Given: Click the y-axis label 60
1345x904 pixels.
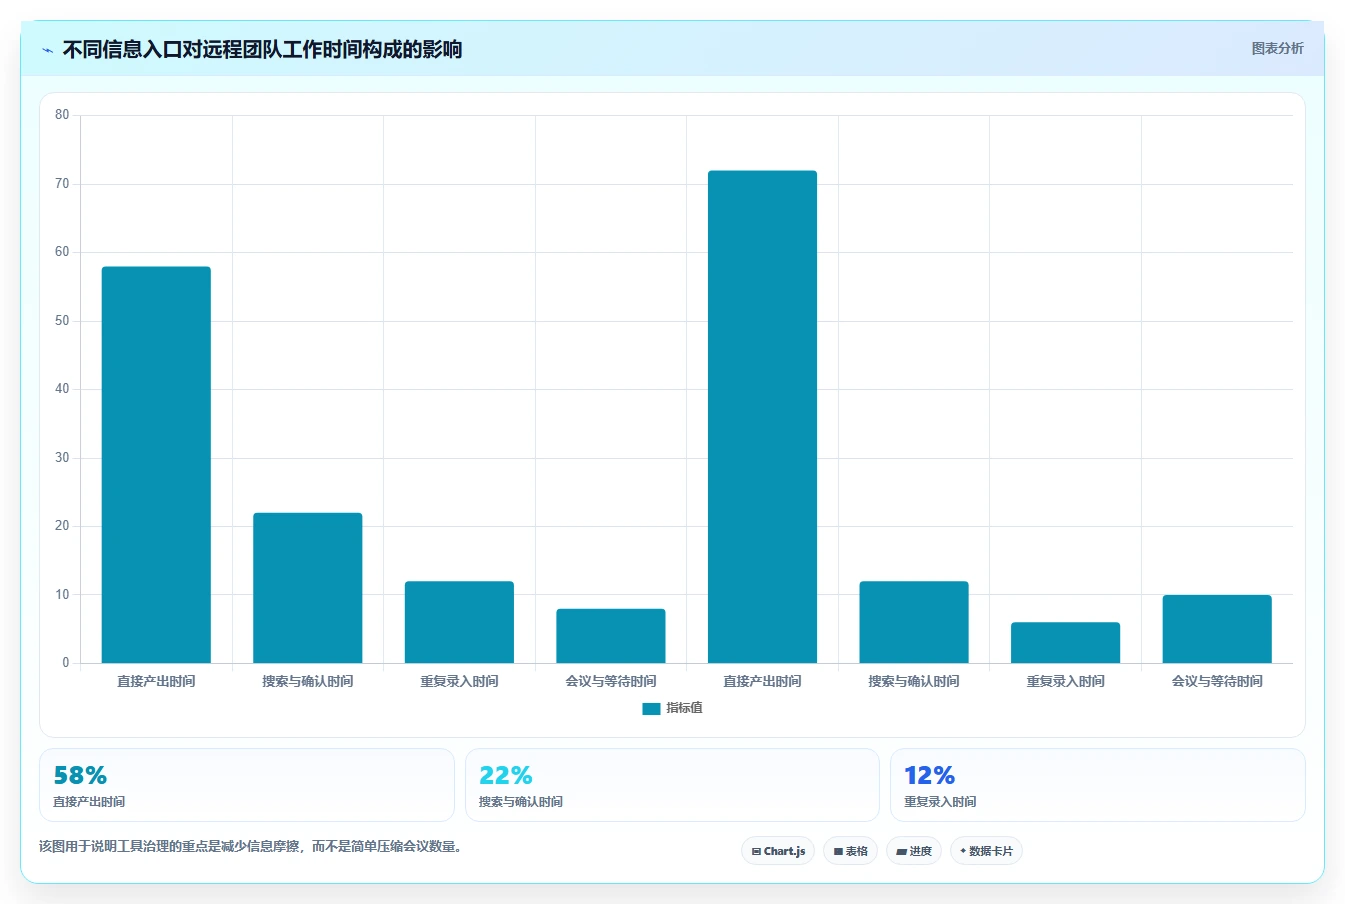Looking at the screenshot, I should [x=62, y=252].
